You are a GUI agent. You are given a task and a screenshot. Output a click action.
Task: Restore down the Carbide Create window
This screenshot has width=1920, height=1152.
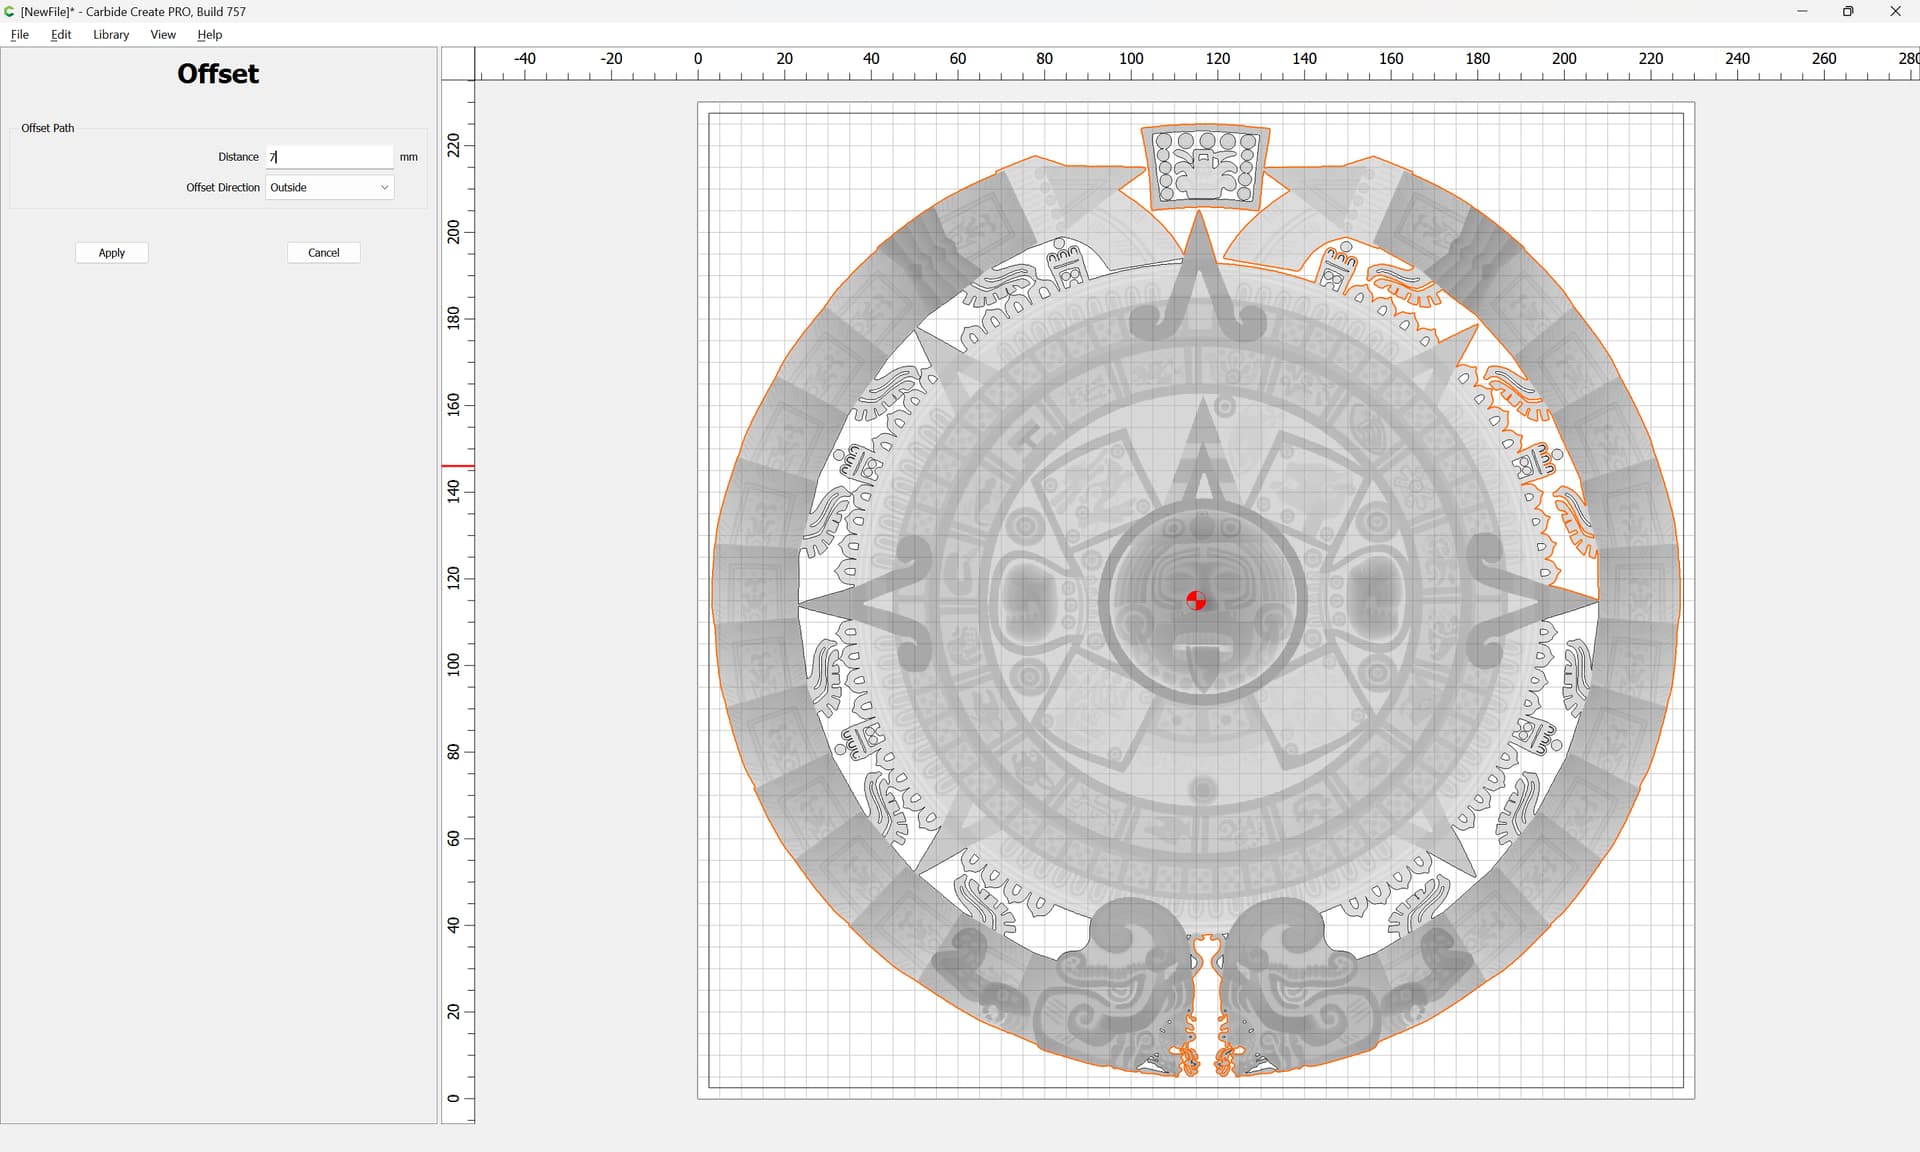point(1848,11)
